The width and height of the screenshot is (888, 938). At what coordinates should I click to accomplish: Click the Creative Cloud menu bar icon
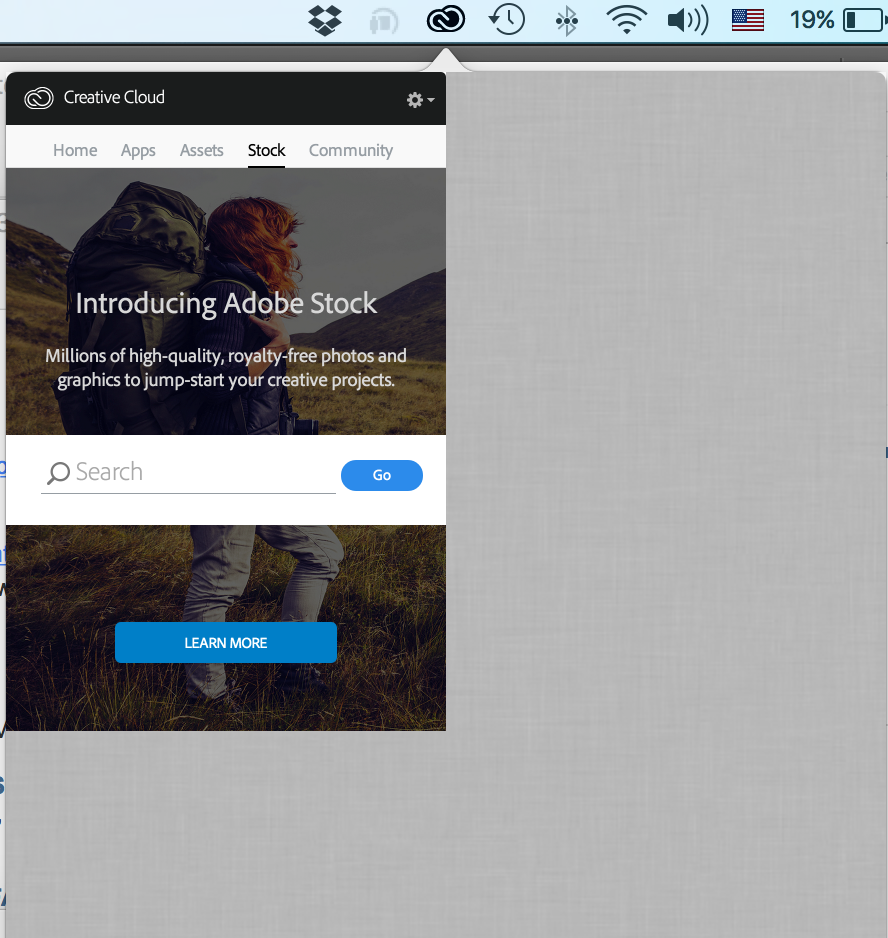(x=446, y=20)
